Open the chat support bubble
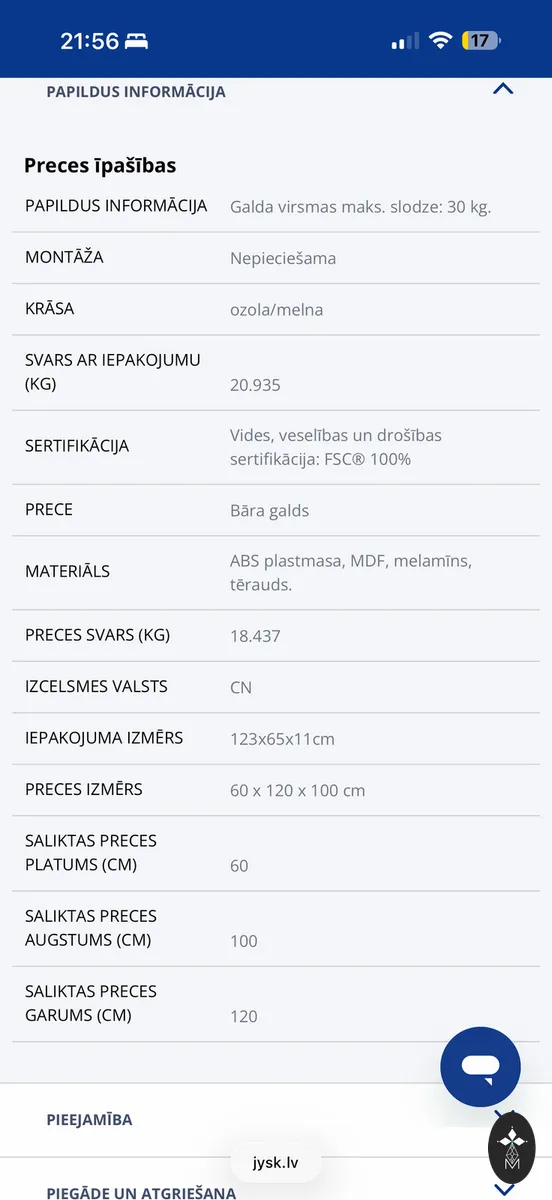 (480, 1066)
